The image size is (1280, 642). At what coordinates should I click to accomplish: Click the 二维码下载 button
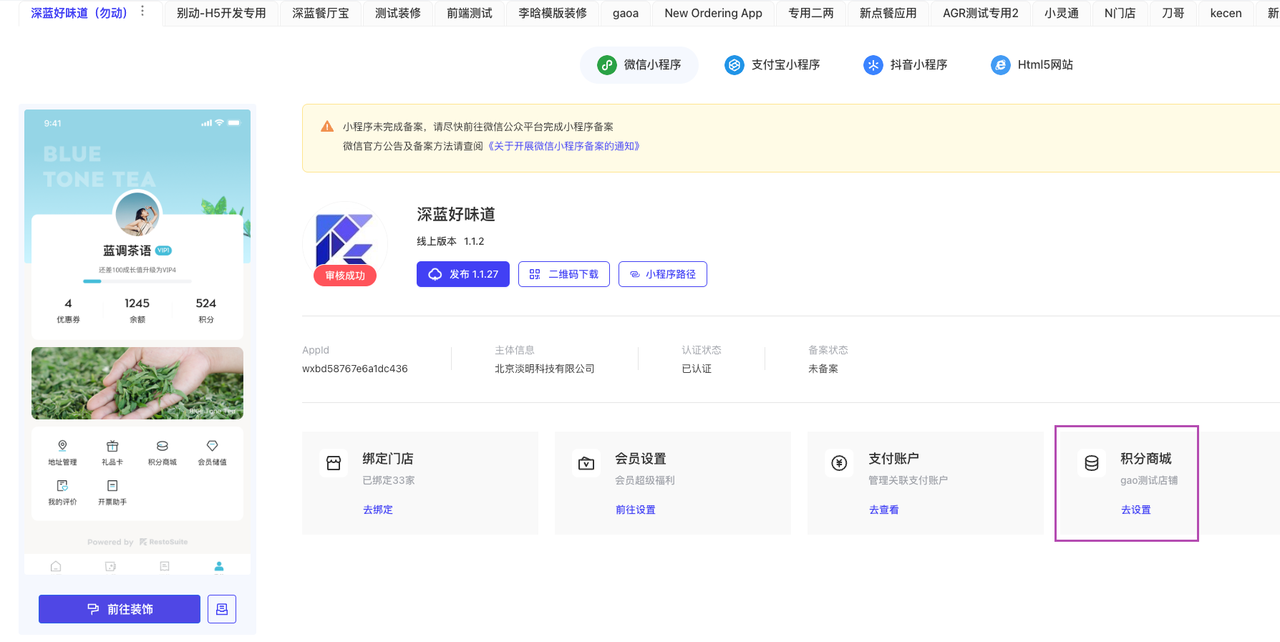pyautogui.click(x=564, y=274)
